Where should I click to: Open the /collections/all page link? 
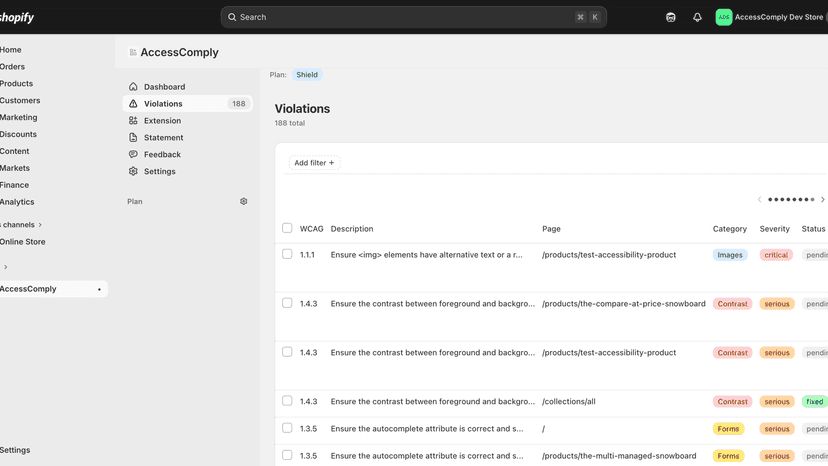569,402
